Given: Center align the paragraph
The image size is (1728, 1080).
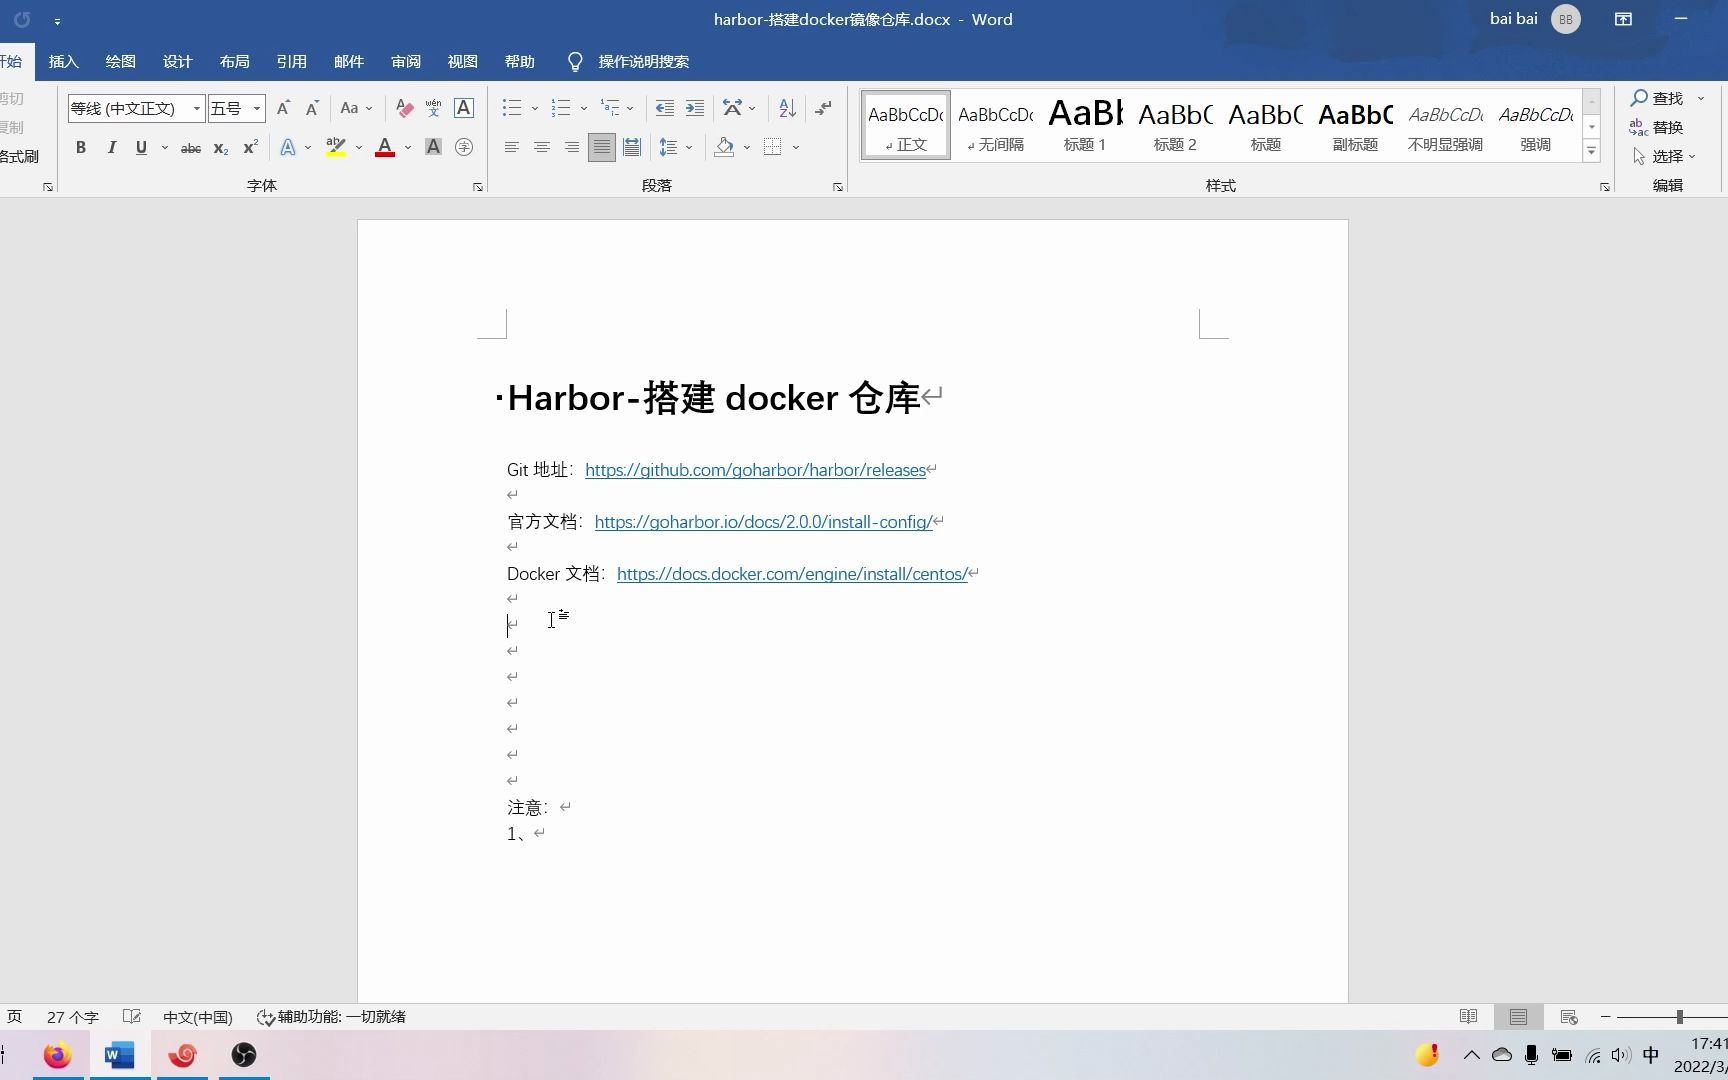Looking at the screenshot, I should coord(542,148).
